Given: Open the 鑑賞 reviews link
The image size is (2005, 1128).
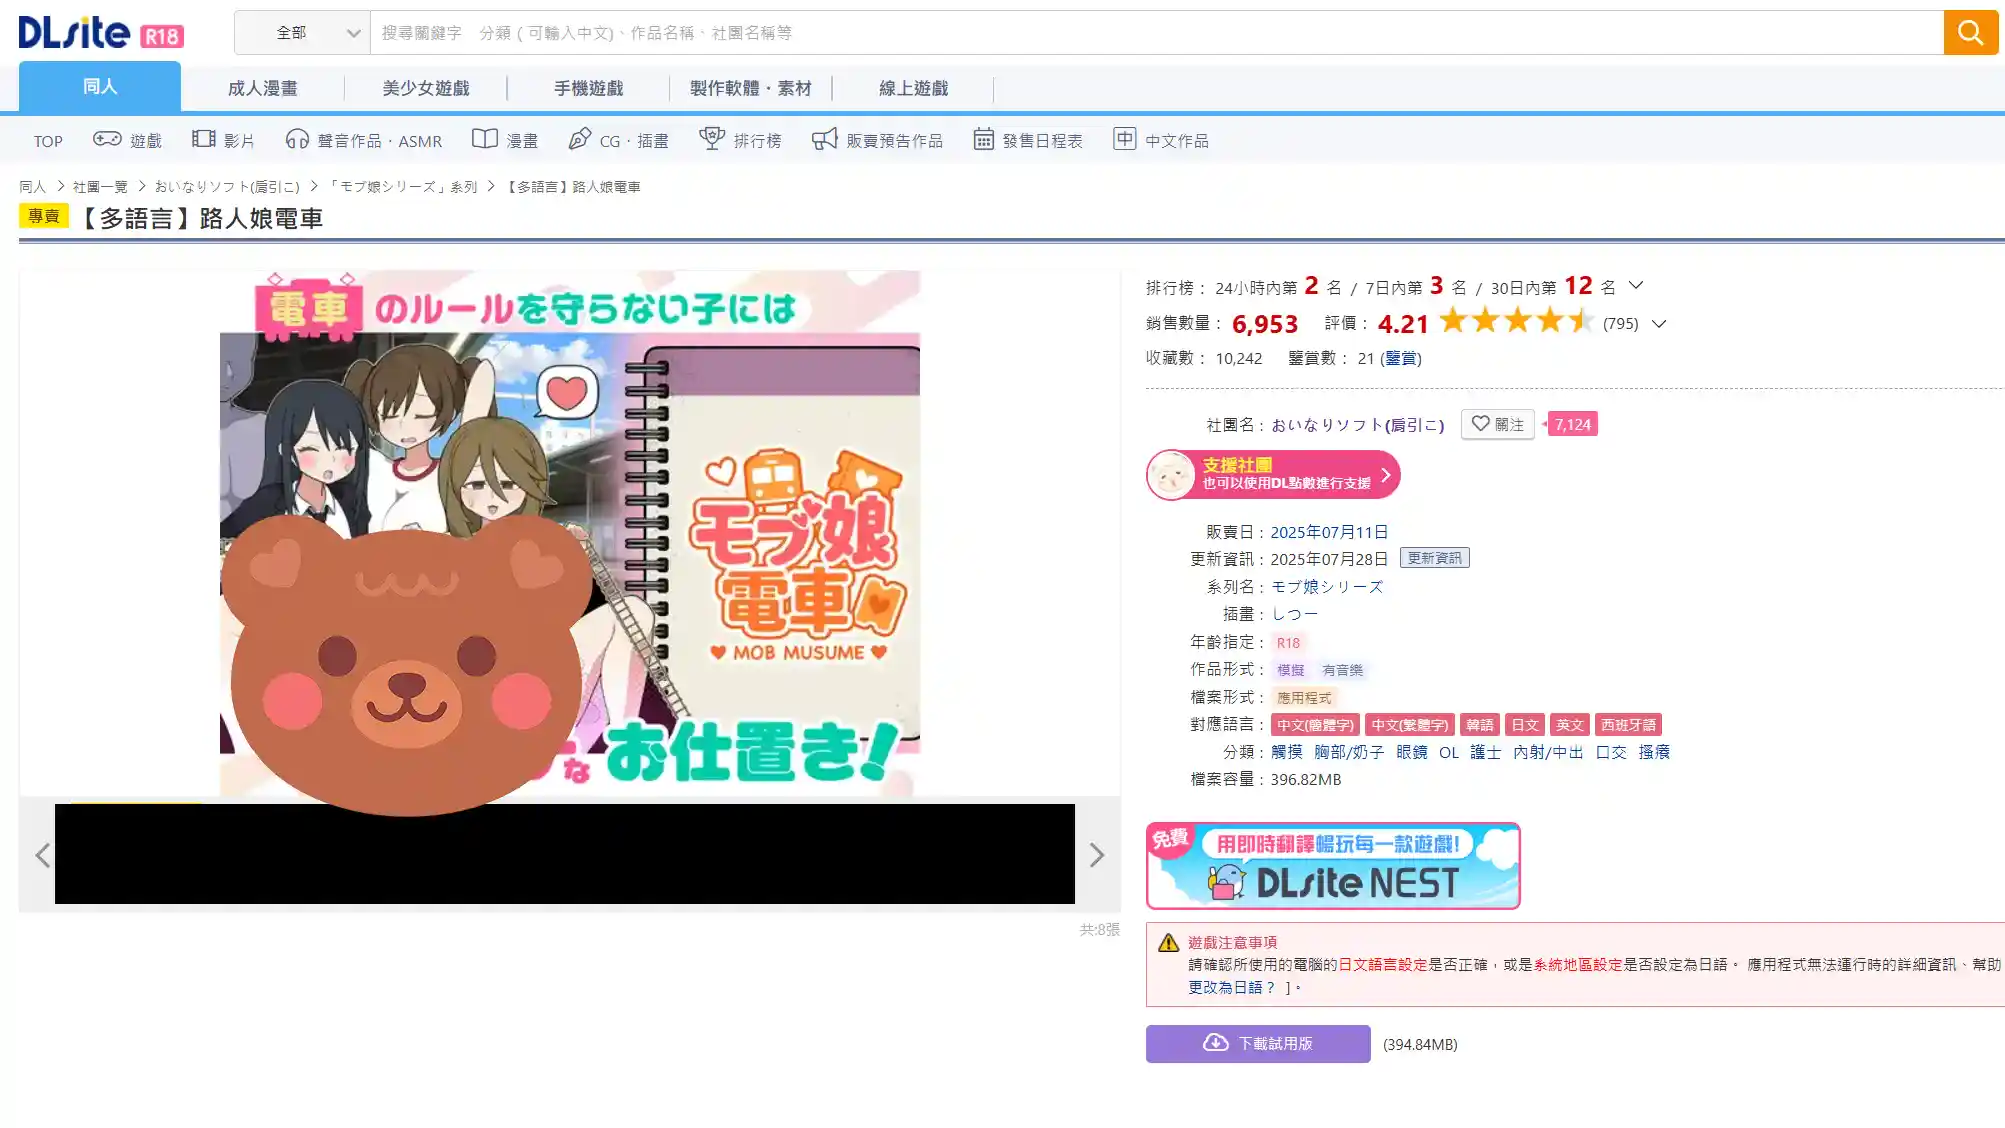Looking at the screenshot, I should [1401, 358].
